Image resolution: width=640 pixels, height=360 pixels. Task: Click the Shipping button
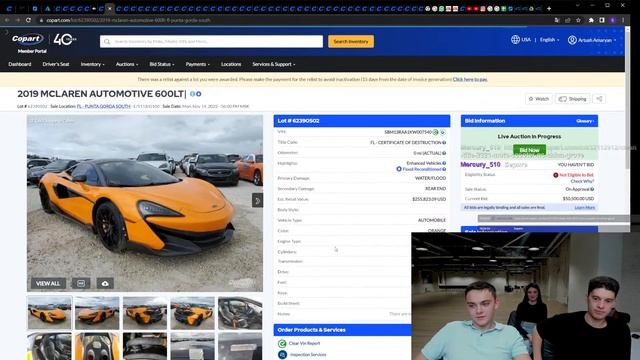(x=572, y=99)
